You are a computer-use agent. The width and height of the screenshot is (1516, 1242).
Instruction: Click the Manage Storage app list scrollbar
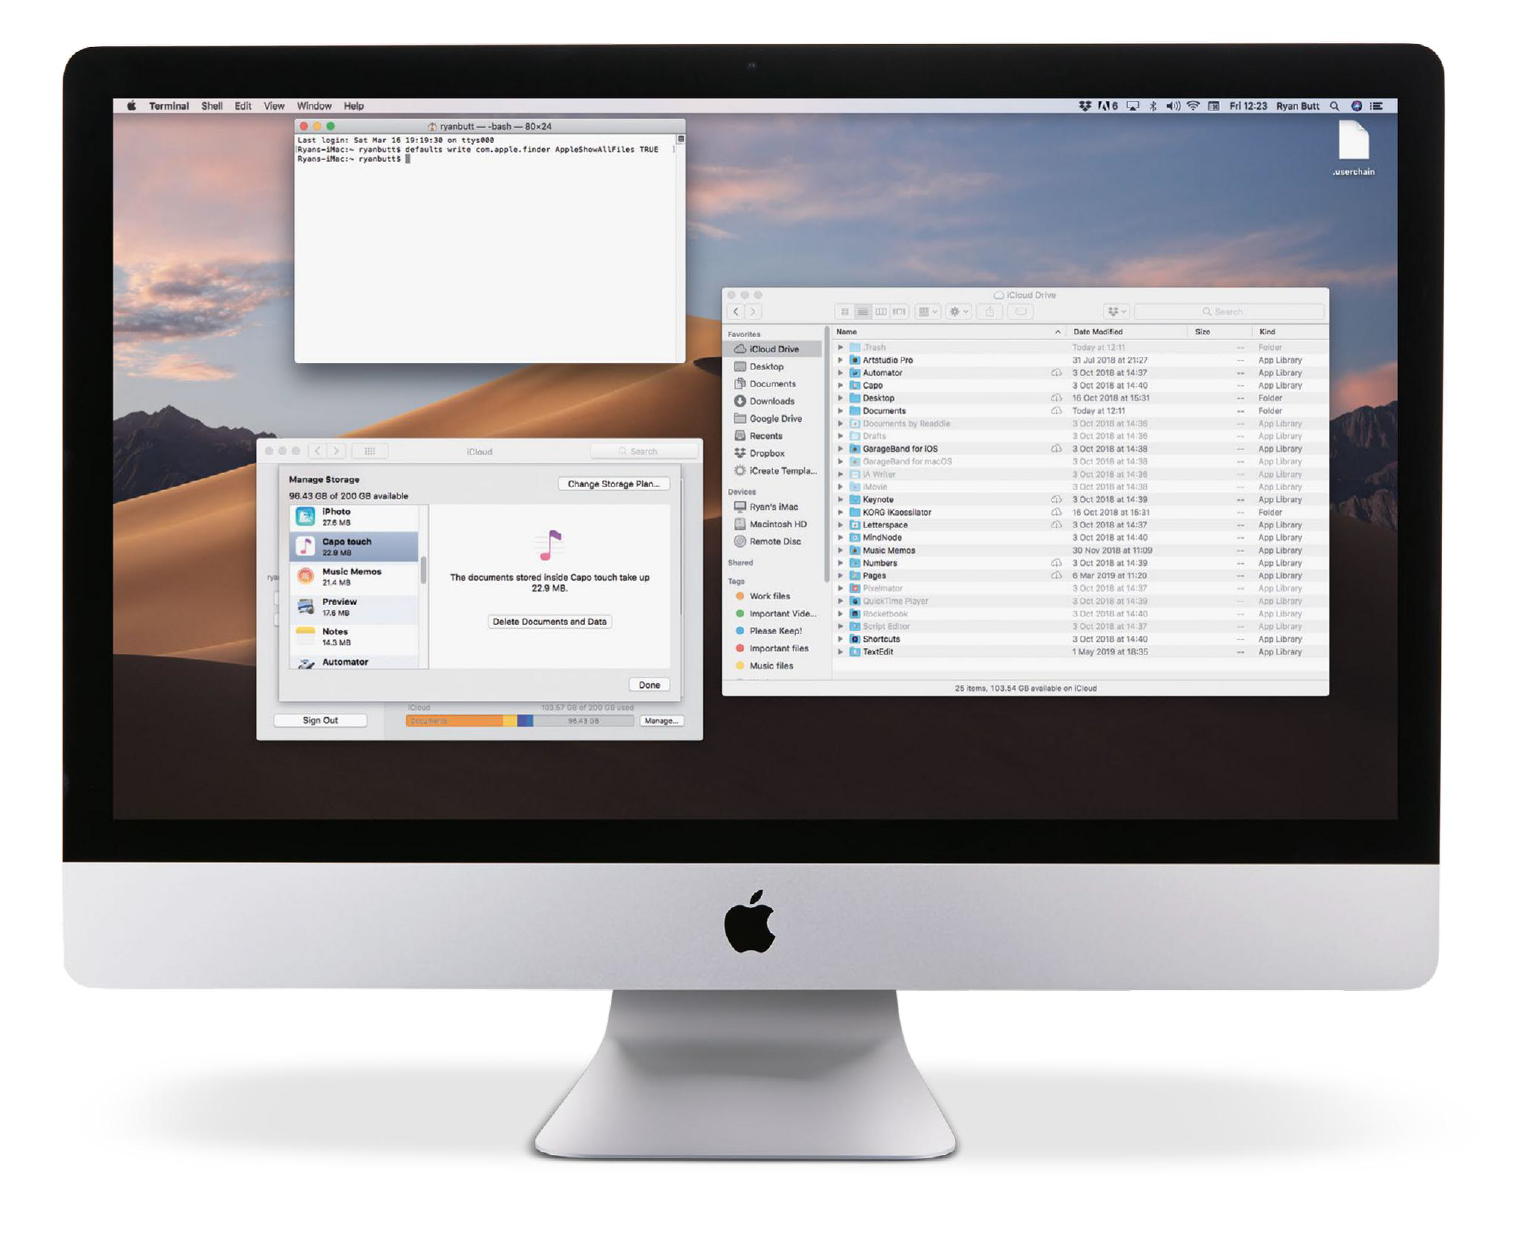click(x=424, y=570)
